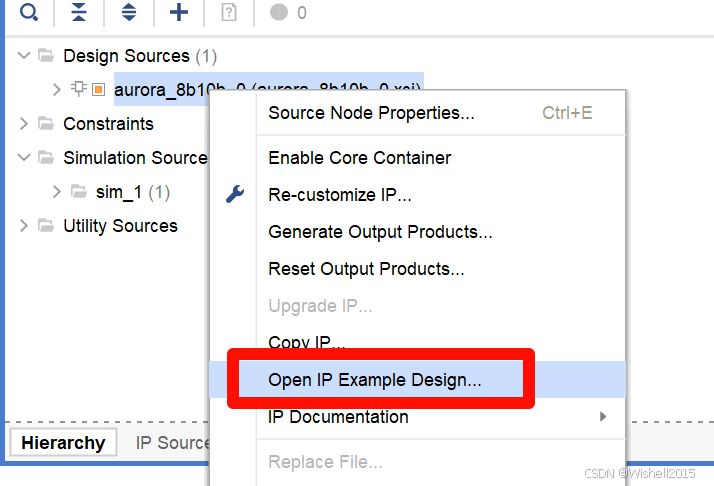Click the Design Sources folder icon

46,56
